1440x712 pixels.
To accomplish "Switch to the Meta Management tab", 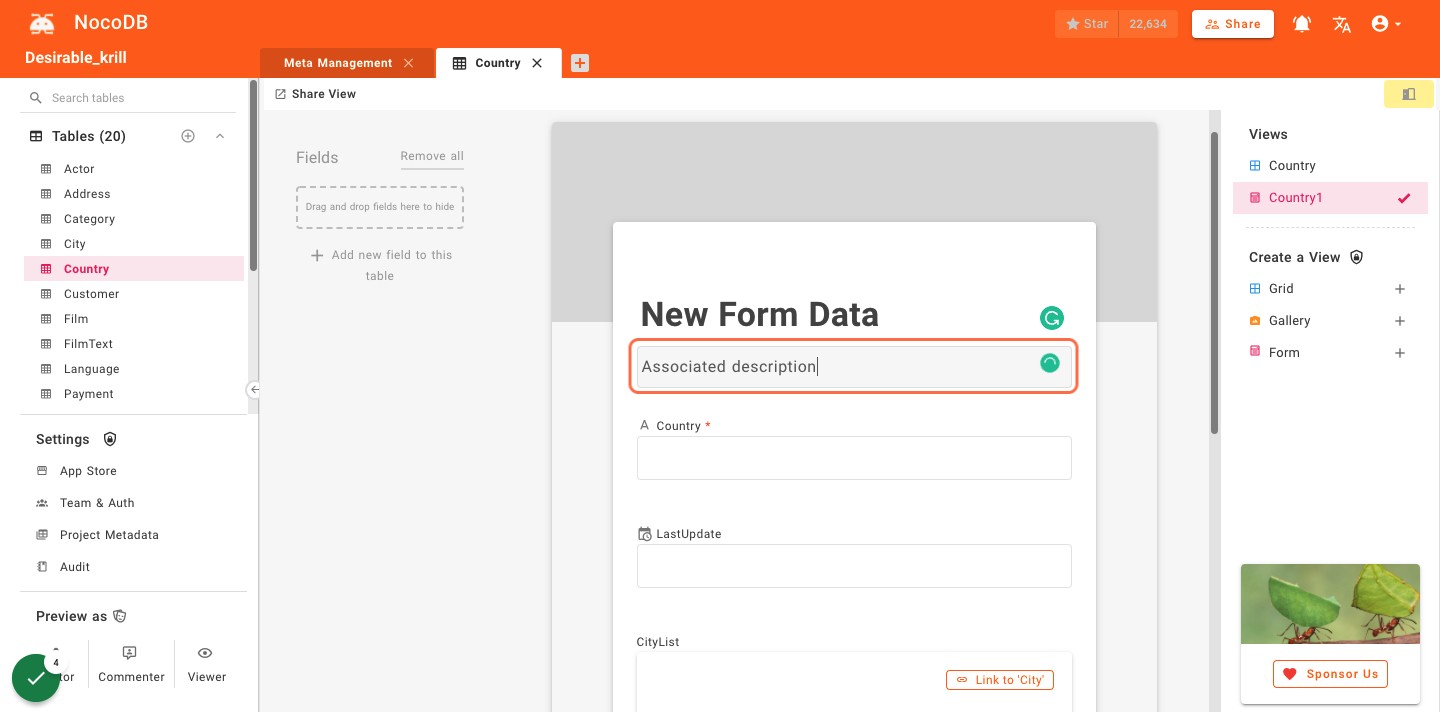I will click(338, 63).
